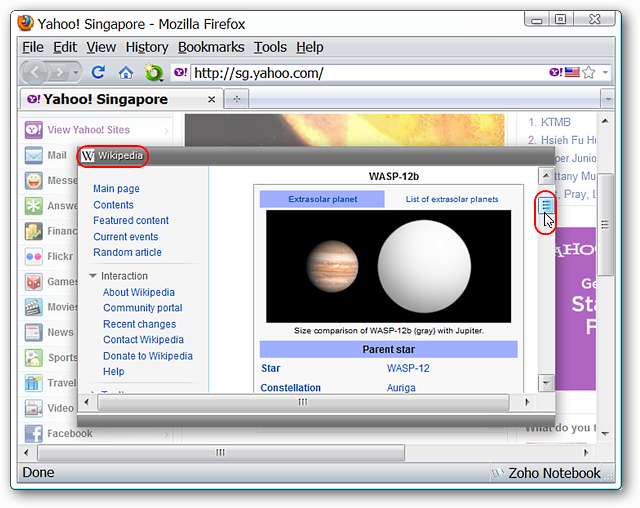Open the Tools menu
This screenshot has width=640, height=508.
(x=270, y=47)
